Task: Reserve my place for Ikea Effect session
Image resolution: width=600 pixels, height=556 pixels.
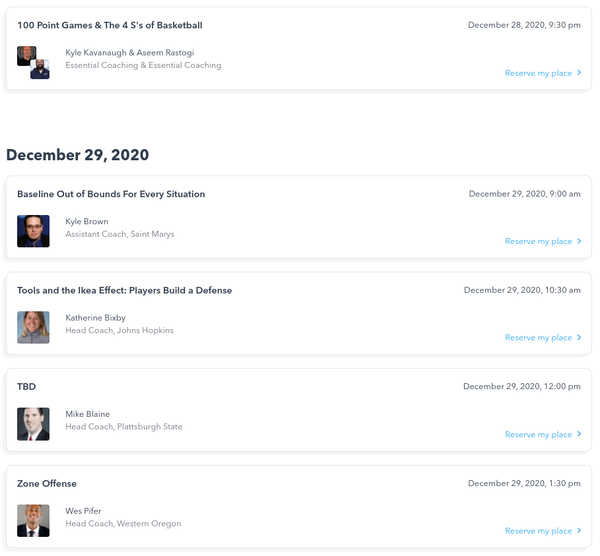Action: 538,338
